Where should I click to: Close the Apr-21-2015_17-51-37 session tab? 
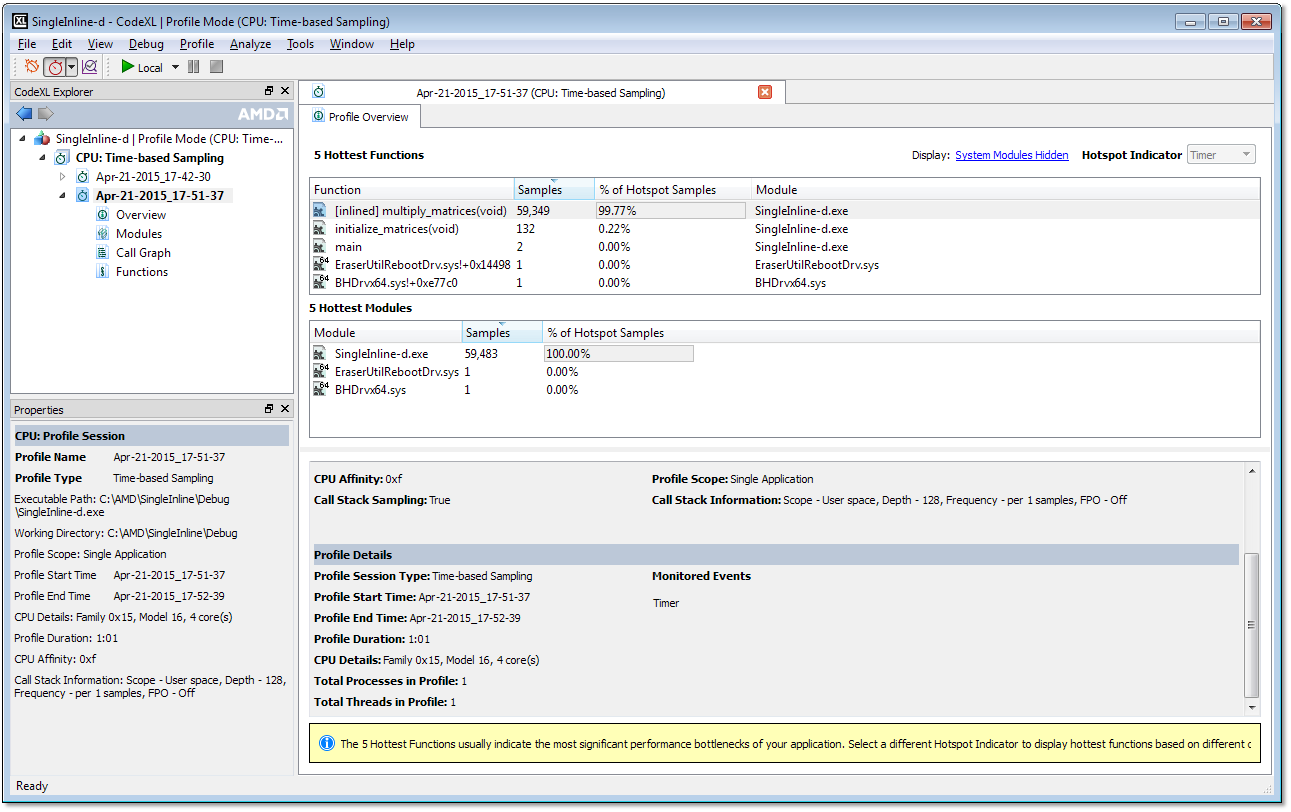[x=765, y=92]
